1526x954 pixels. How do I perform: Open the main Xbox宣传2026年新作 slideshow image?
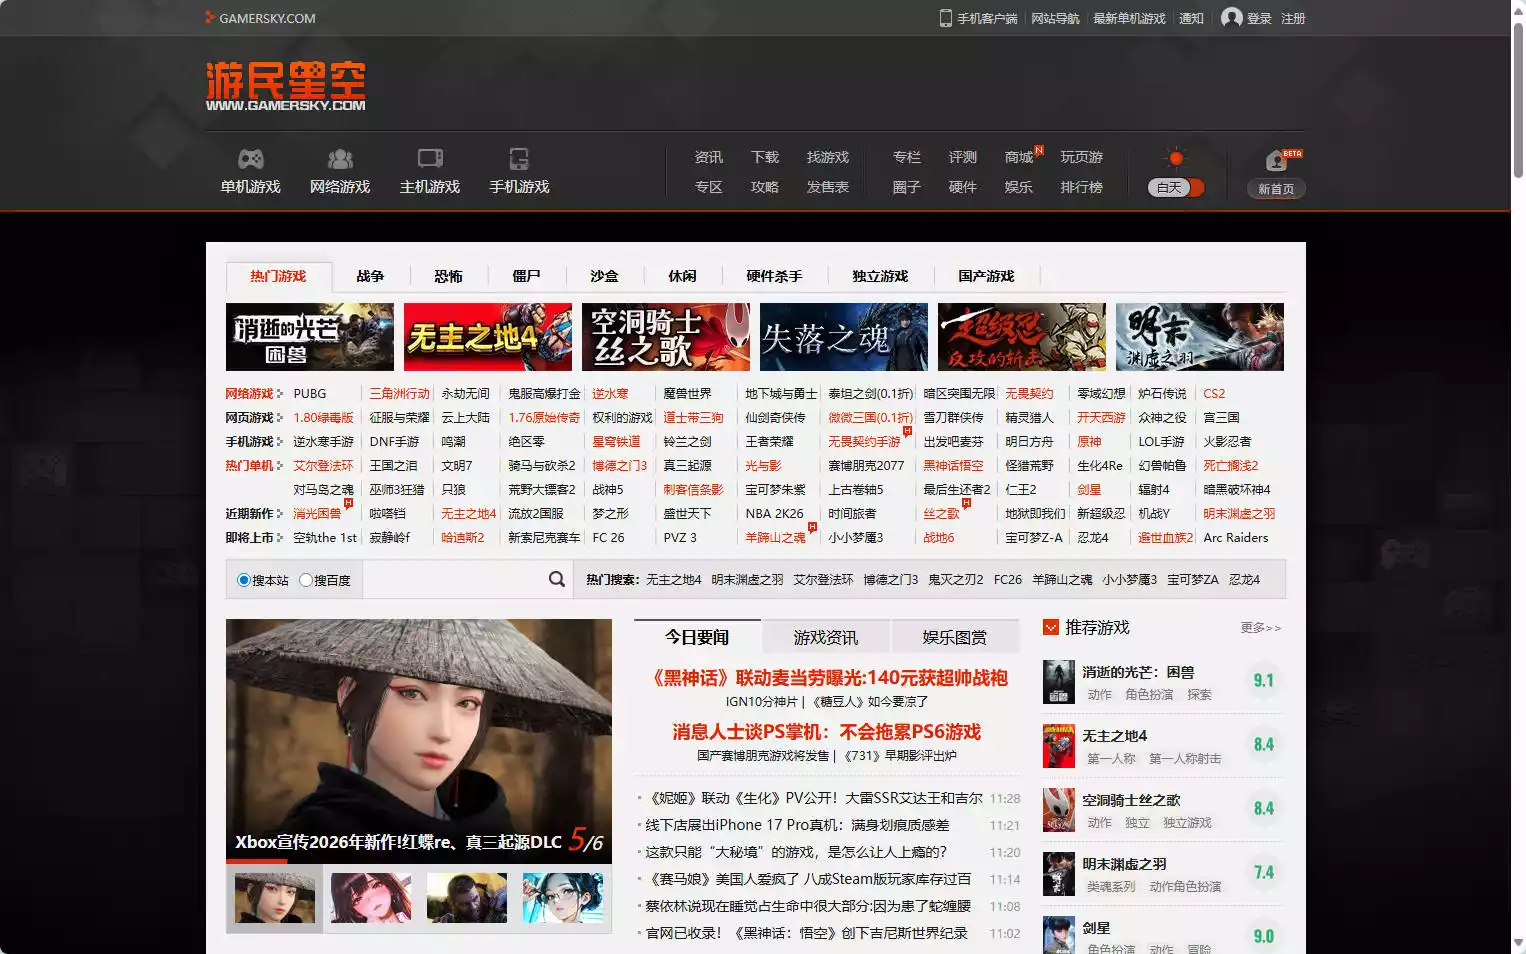[x=419, y=740]
